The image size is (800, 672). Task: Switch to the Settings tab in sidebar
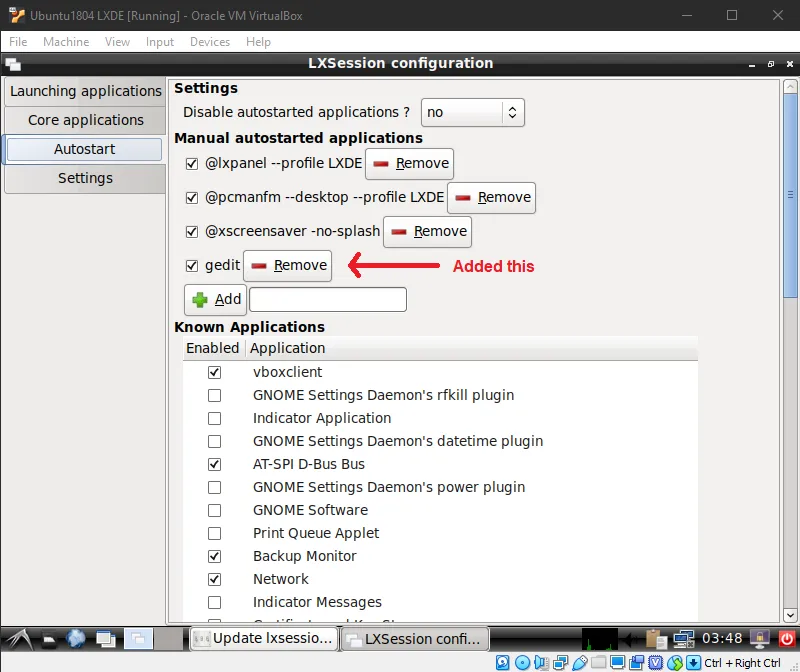point(86,178)
